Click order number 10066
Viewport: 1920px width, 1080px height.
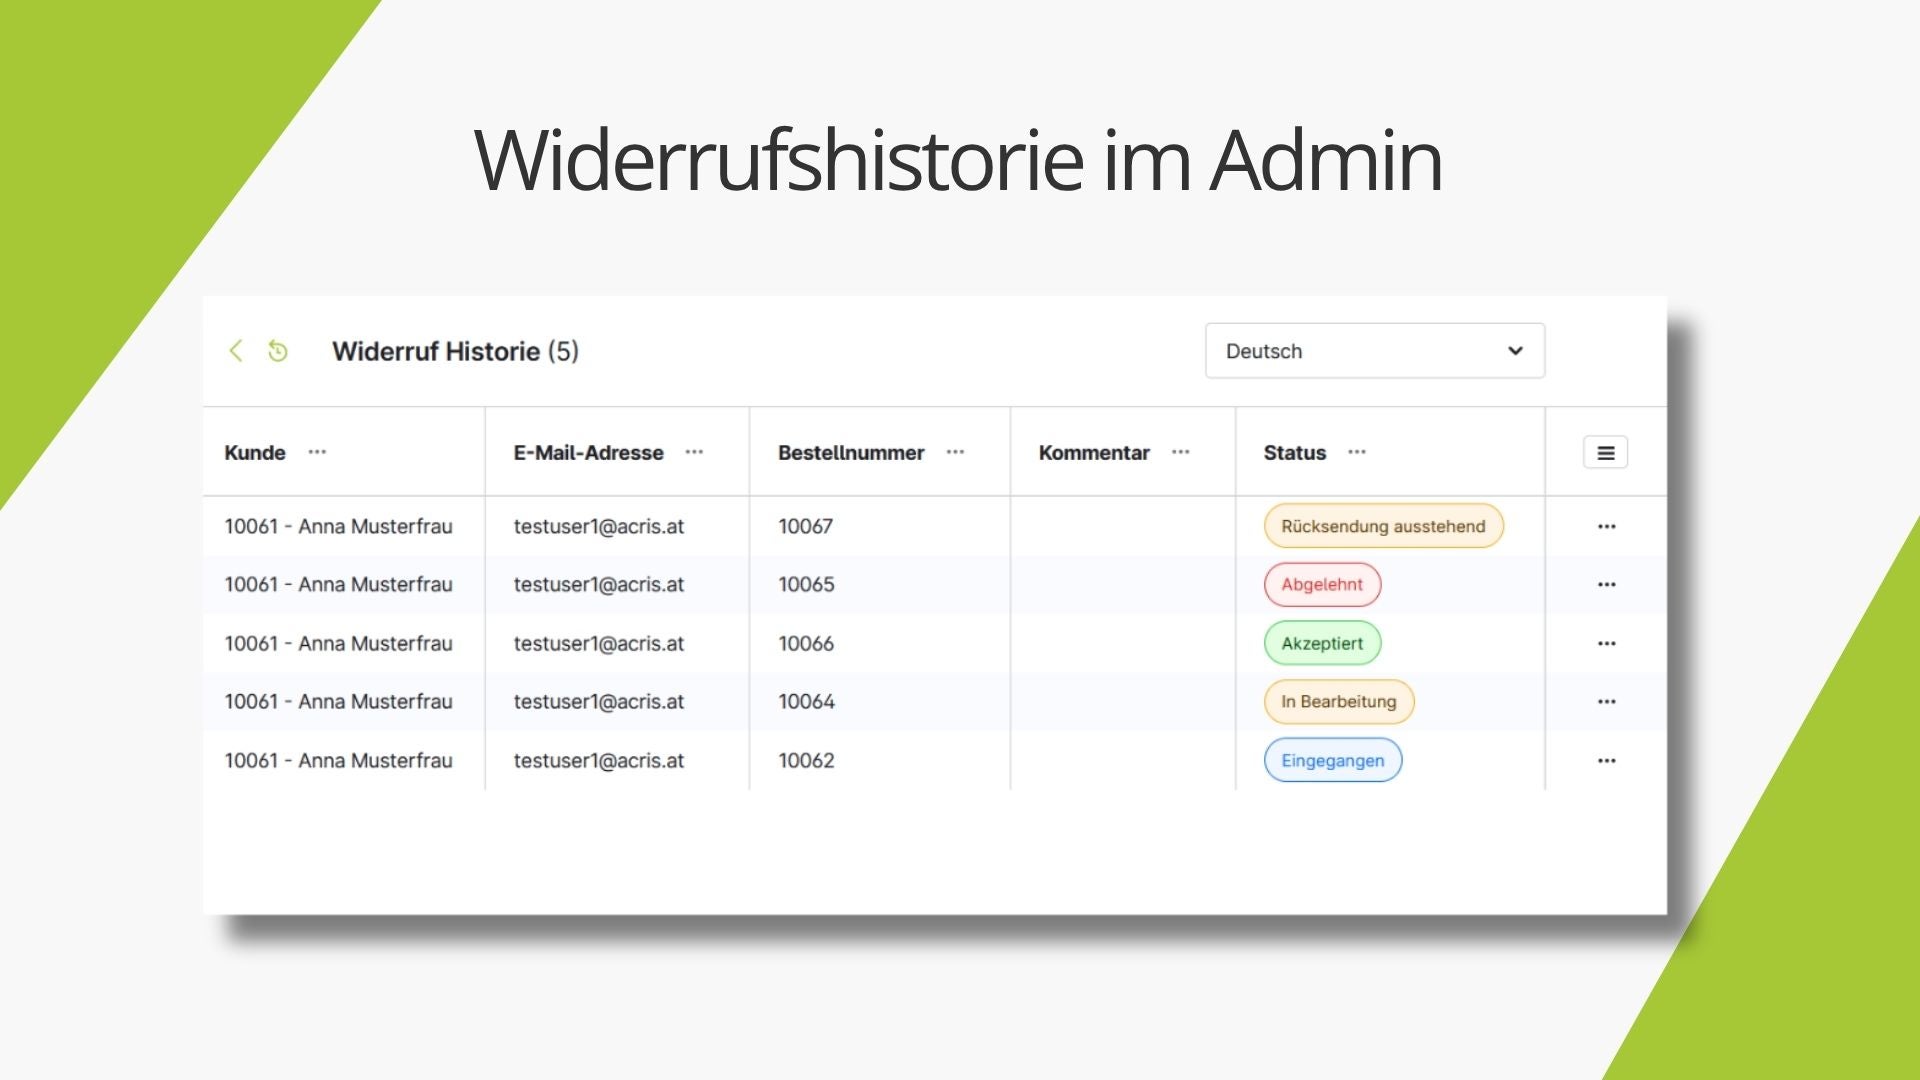click(x=806, y=644)
